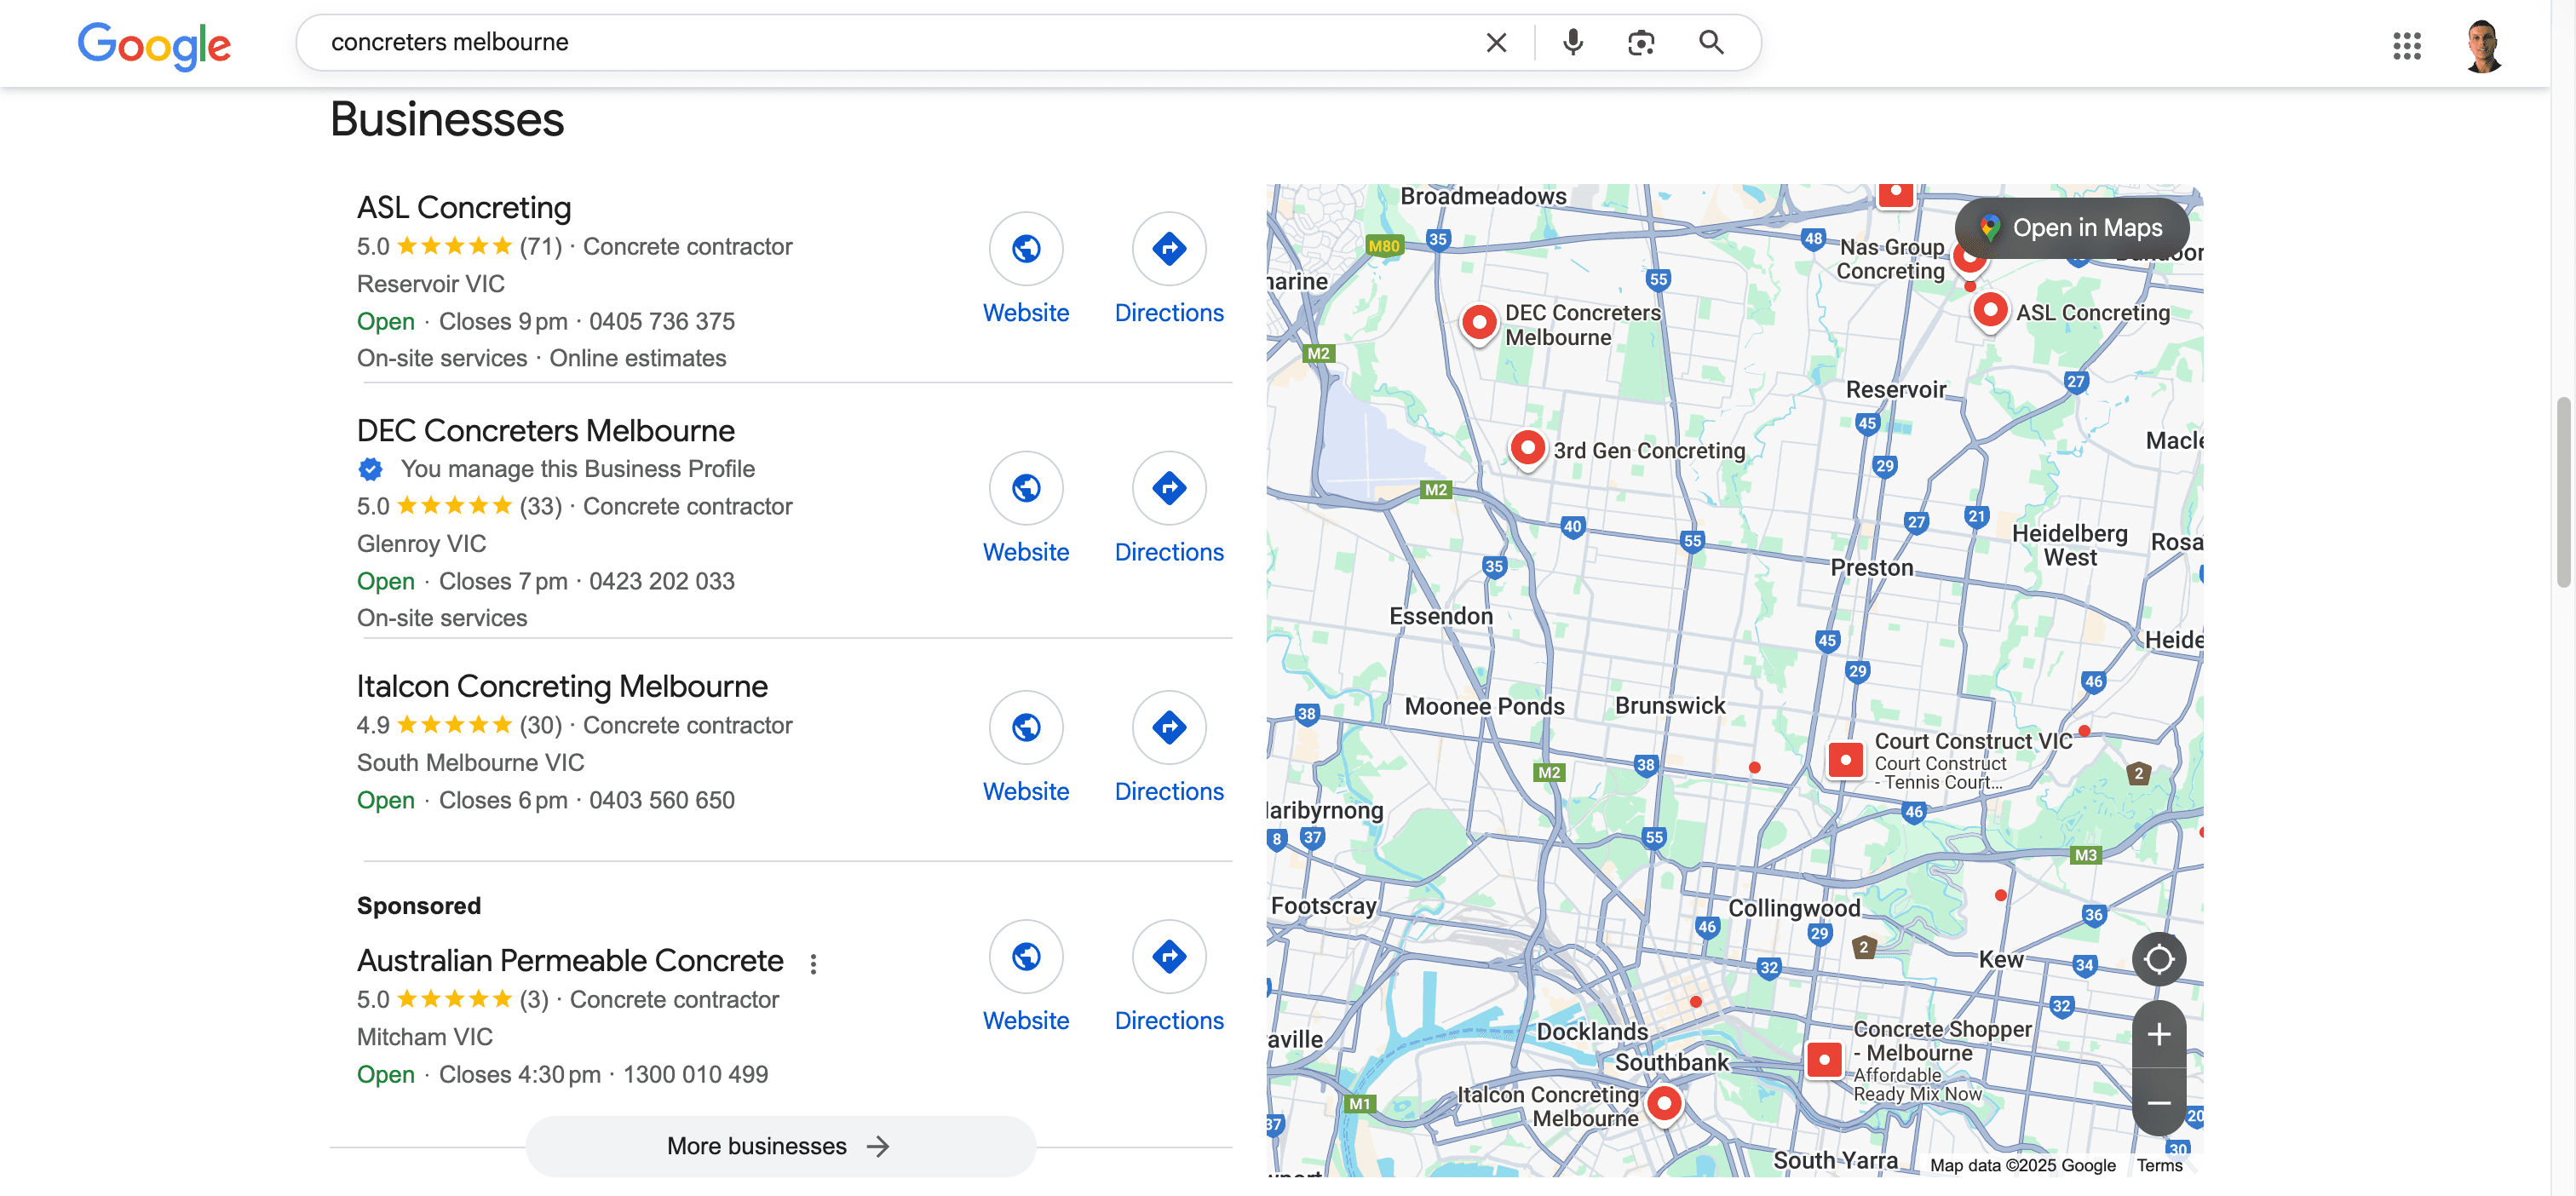The image size is (2576, 1196).
Task: Get directions to Italcon Concreting Melbourne
Action: click(x=1168, y=727)
